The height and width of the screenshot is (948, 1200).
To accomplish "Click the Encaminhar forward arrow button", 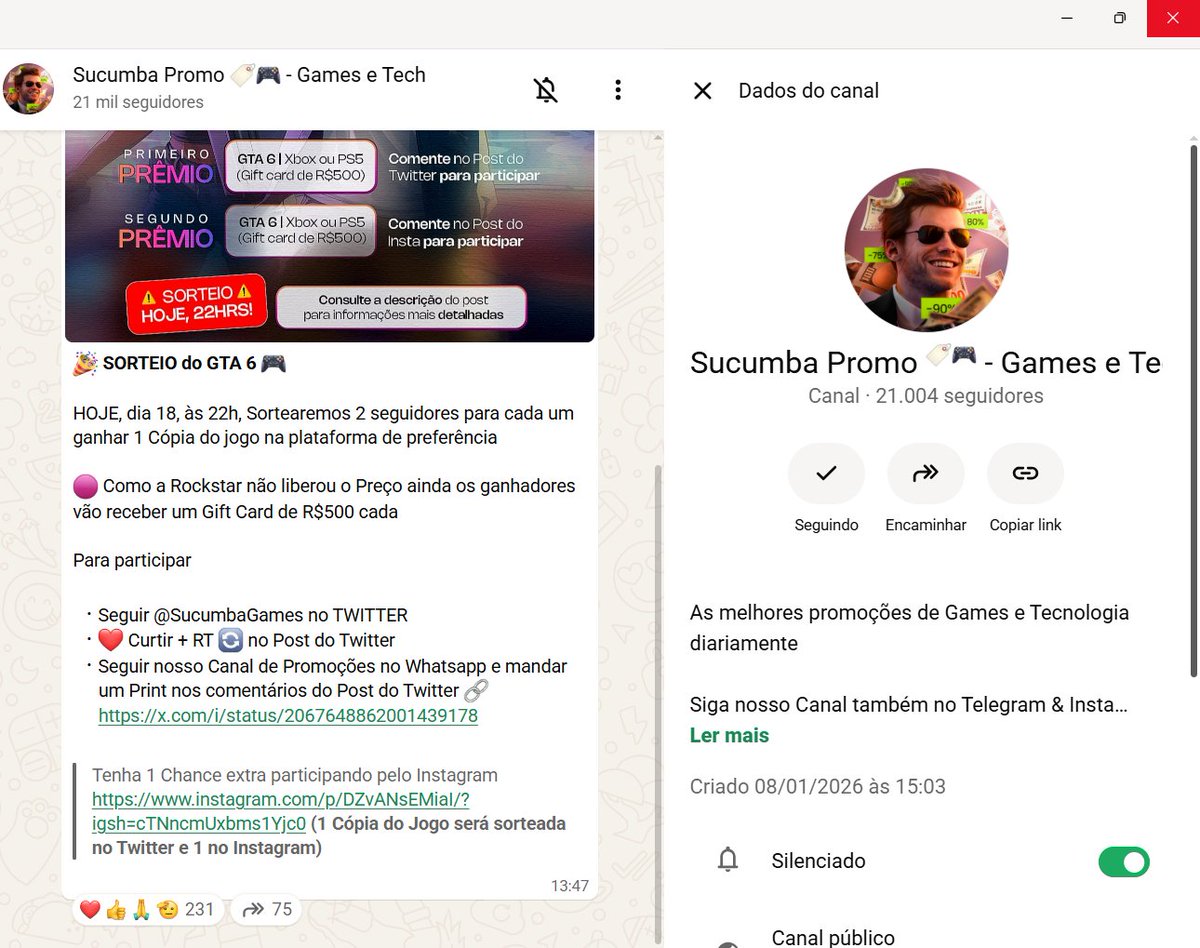I will coord(926,473).
